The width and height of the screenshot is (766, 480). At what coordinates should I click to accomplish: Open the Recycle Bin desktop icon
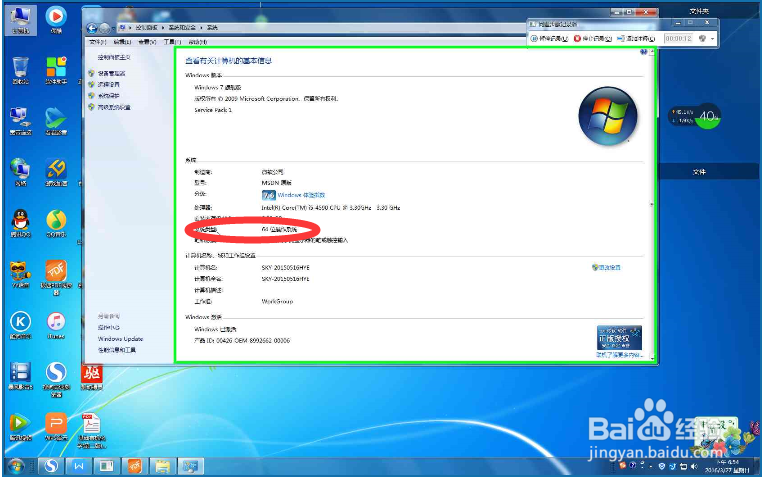pyautogui.click(x=20, y=70)
